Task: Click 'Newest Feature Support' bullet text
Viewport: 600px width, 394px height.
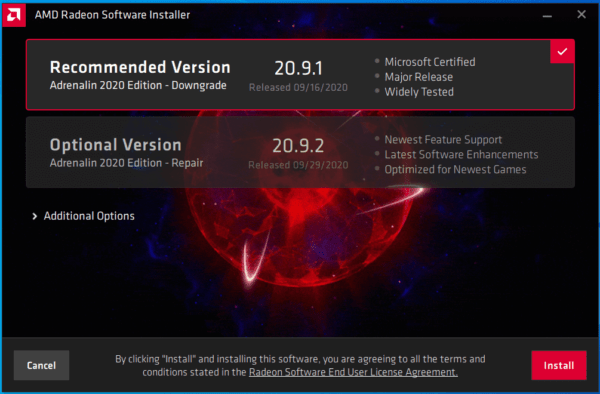Action: [x=443, y=140]
